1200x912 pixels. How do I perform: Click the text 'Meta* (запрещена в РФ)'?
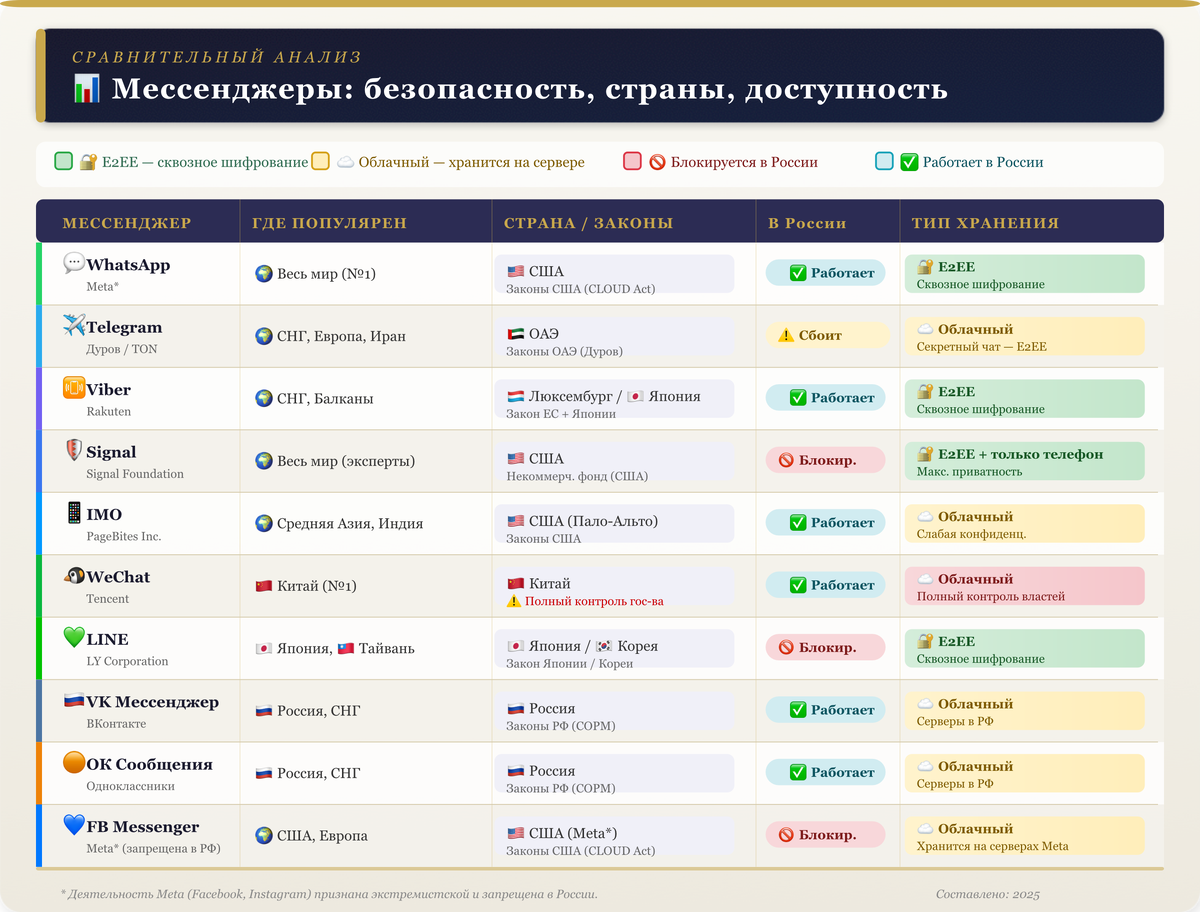click(153, 848)
